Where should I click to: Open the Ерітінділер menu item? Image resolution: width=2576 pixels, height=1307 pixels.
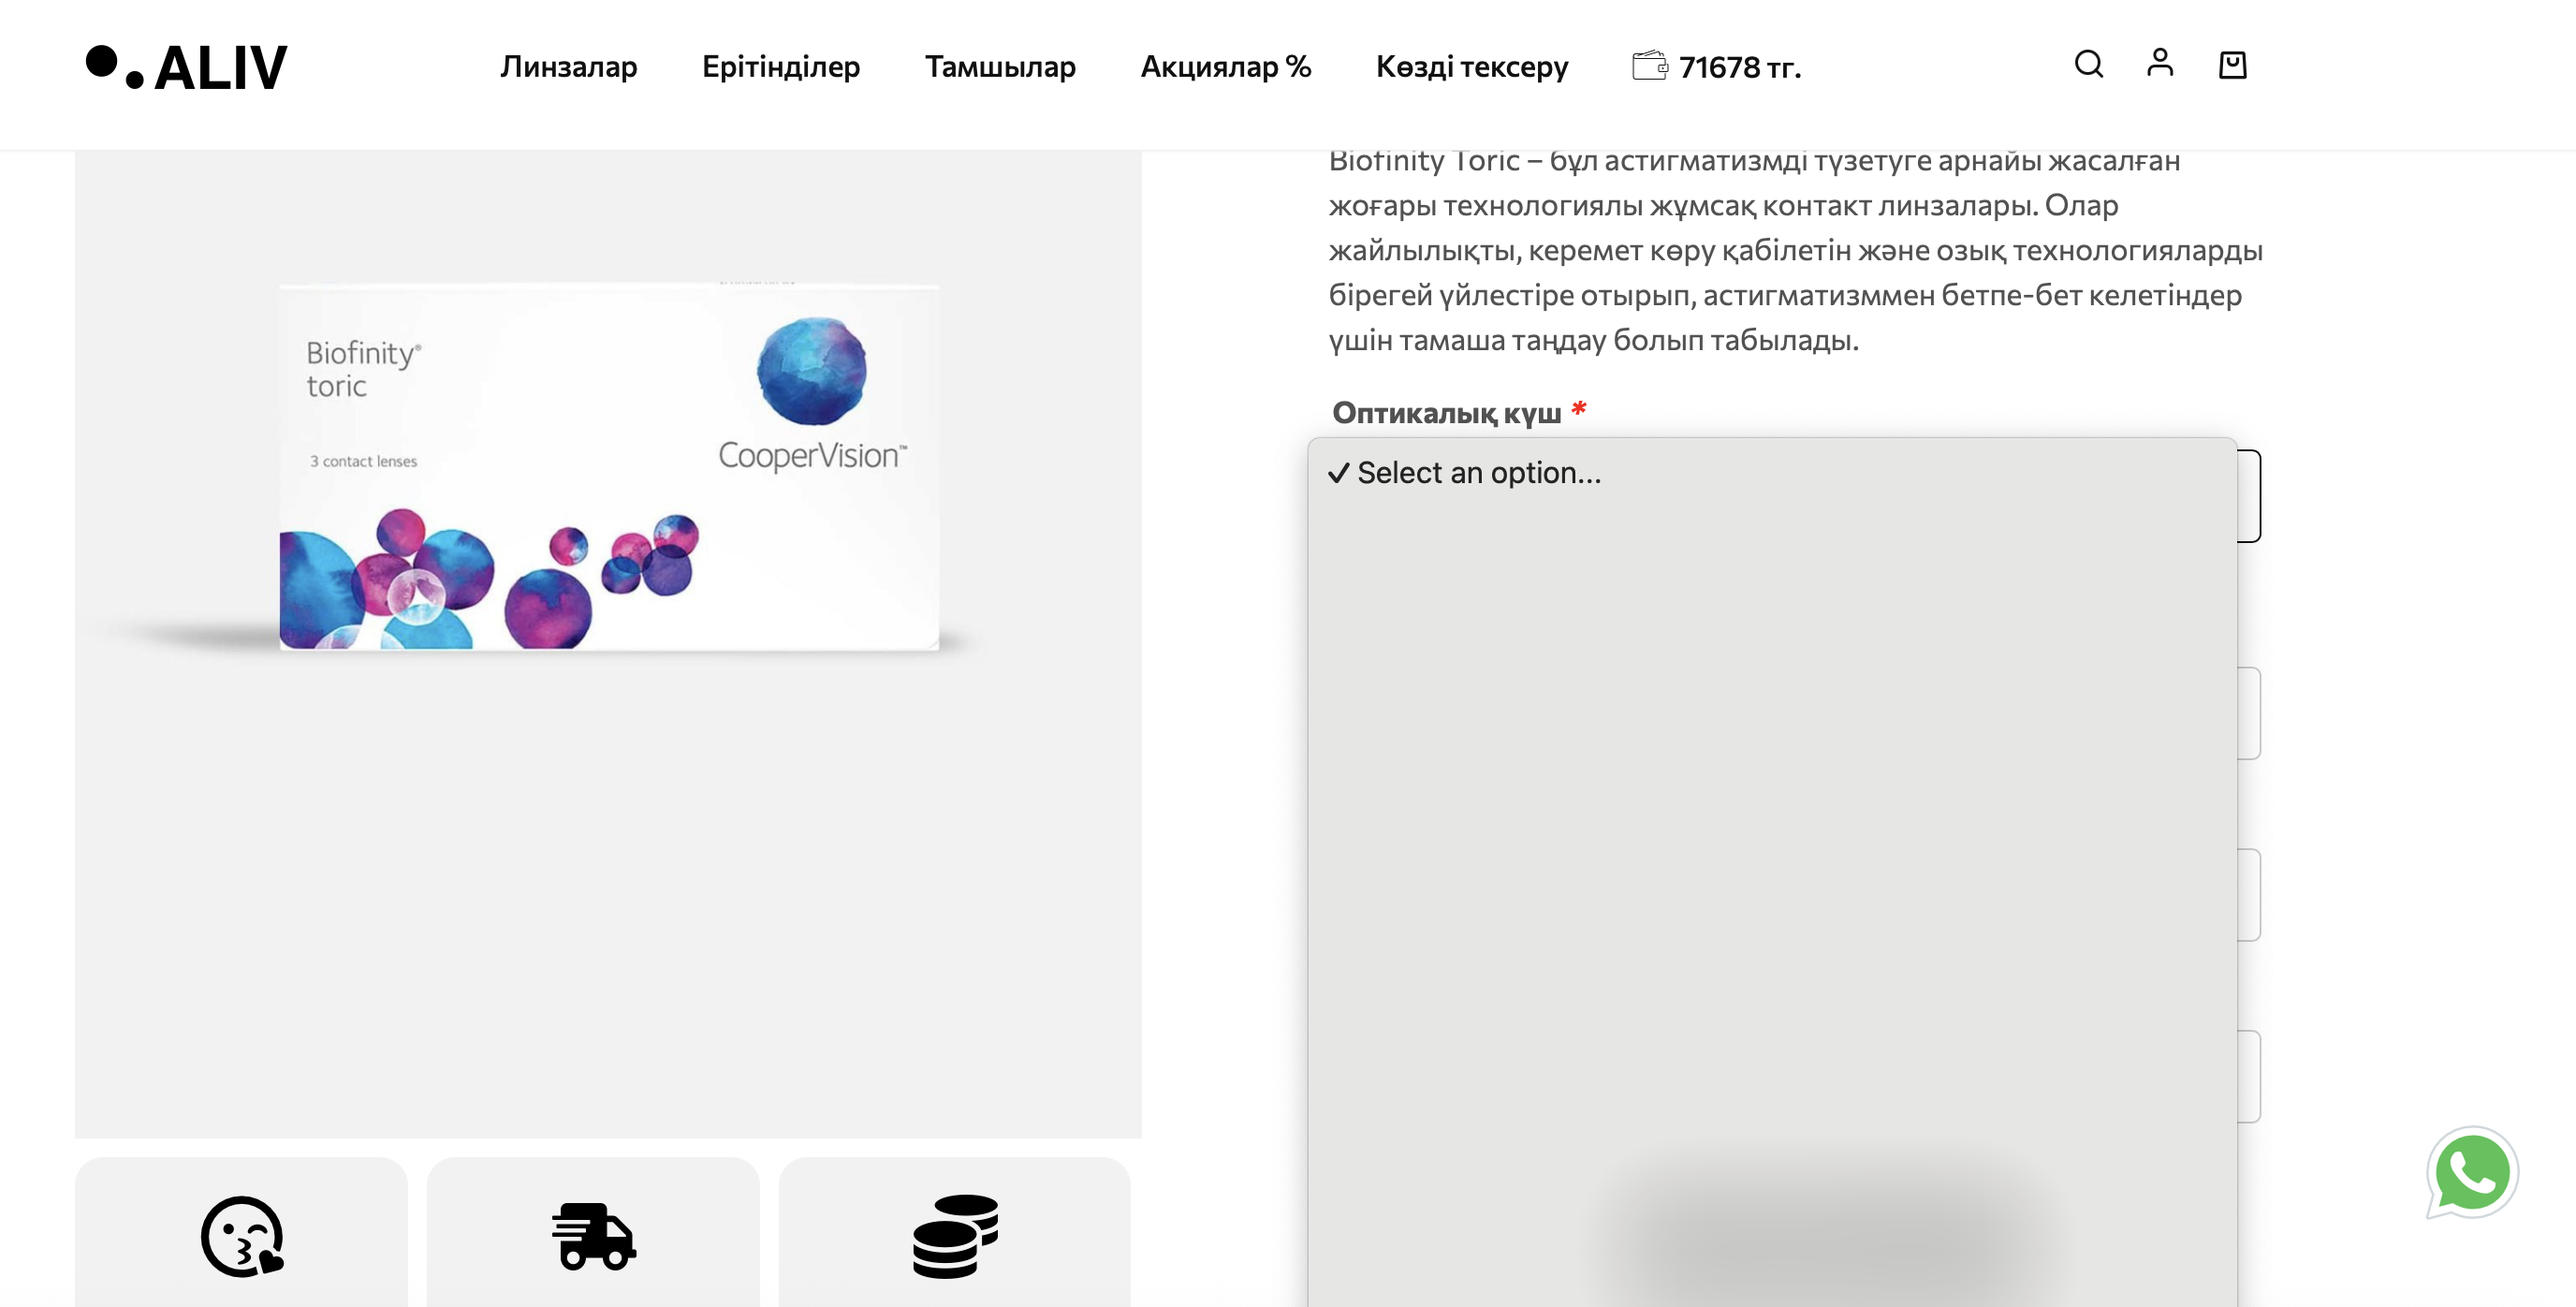tap(780, 67)
